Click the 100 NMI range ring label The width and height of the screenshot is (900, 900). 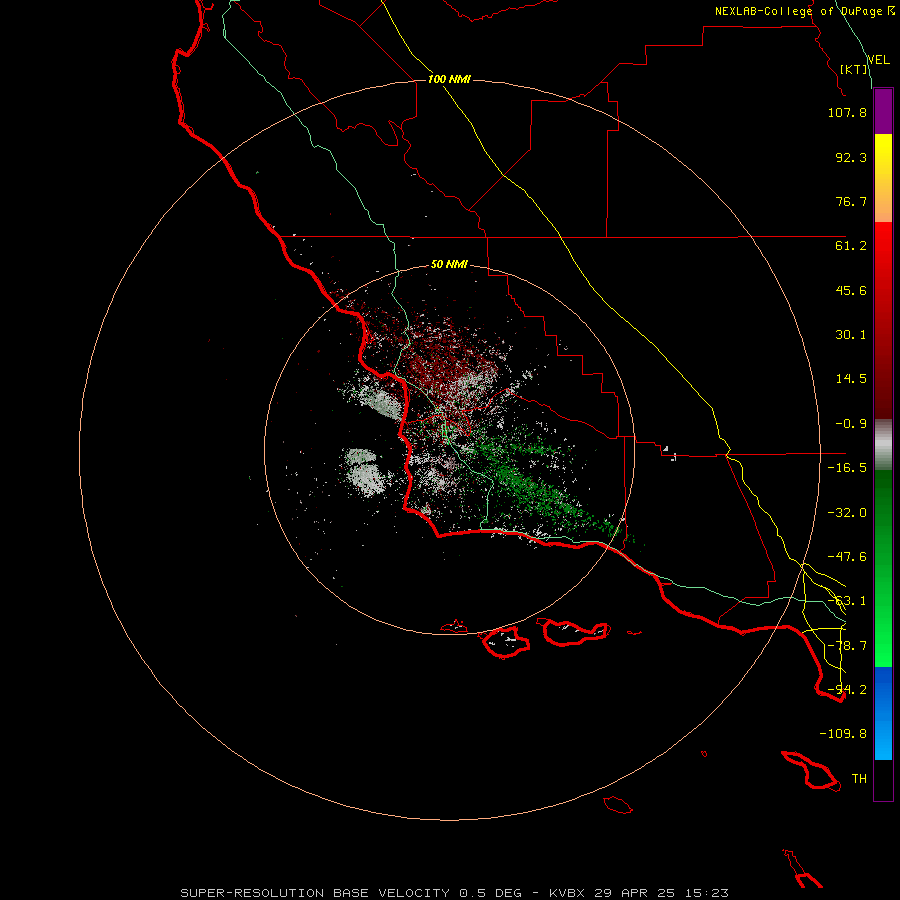click(449, 79)
